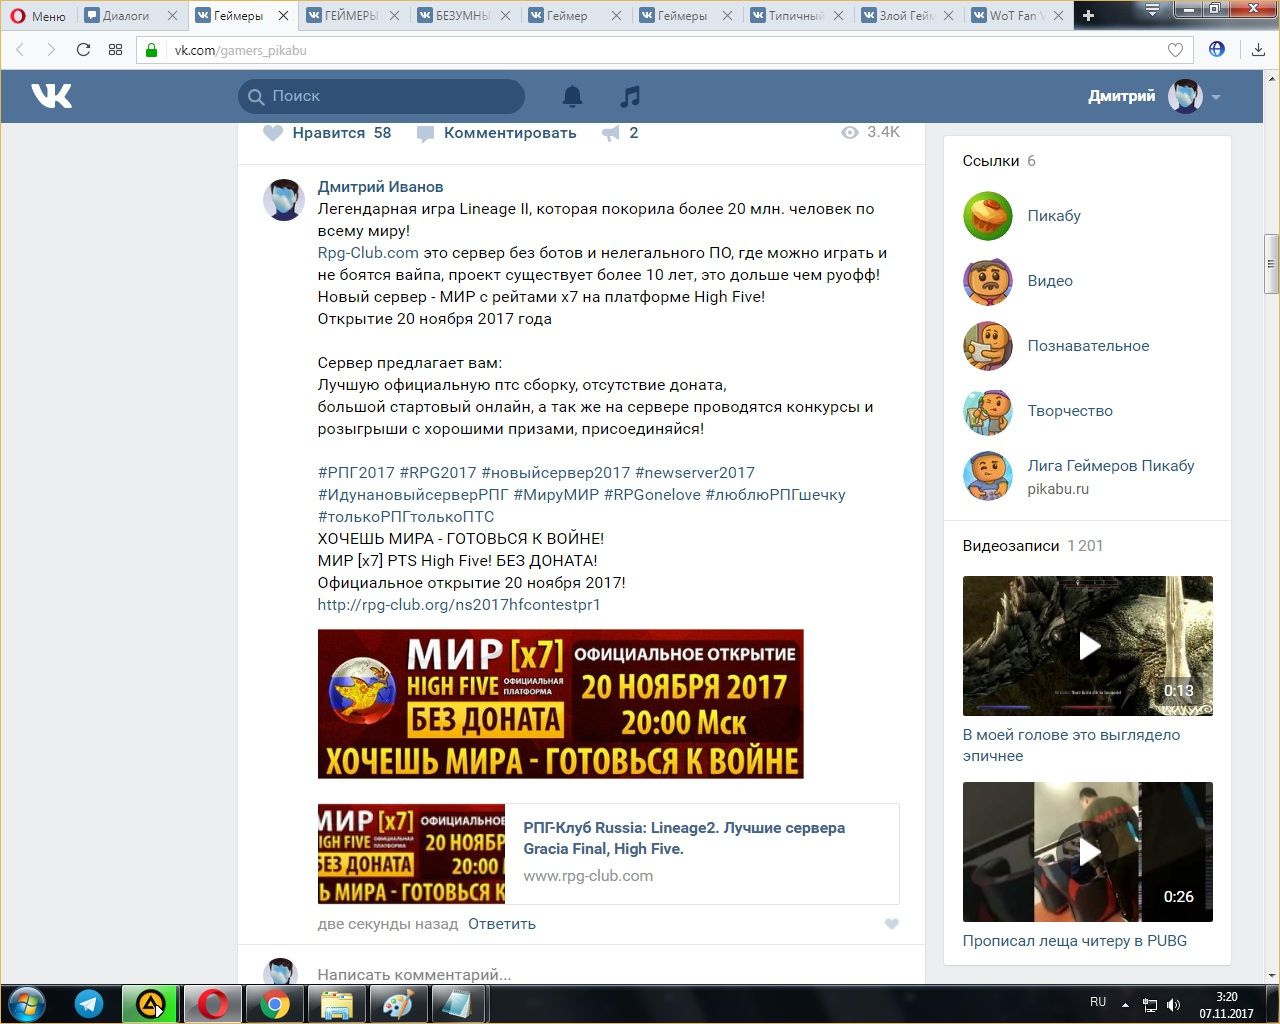
Task: Click the #newserver2017 hashtag
Action: [x=695, y=473]
